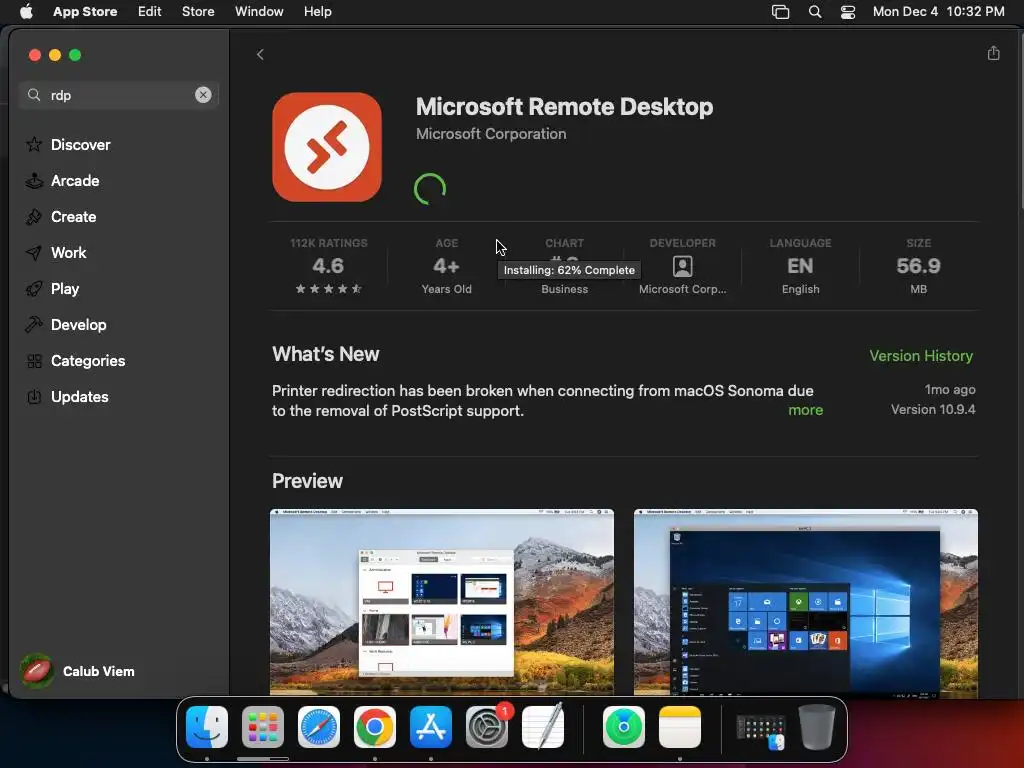
Task: Click the Create brush icon
Action: [34, 216]
